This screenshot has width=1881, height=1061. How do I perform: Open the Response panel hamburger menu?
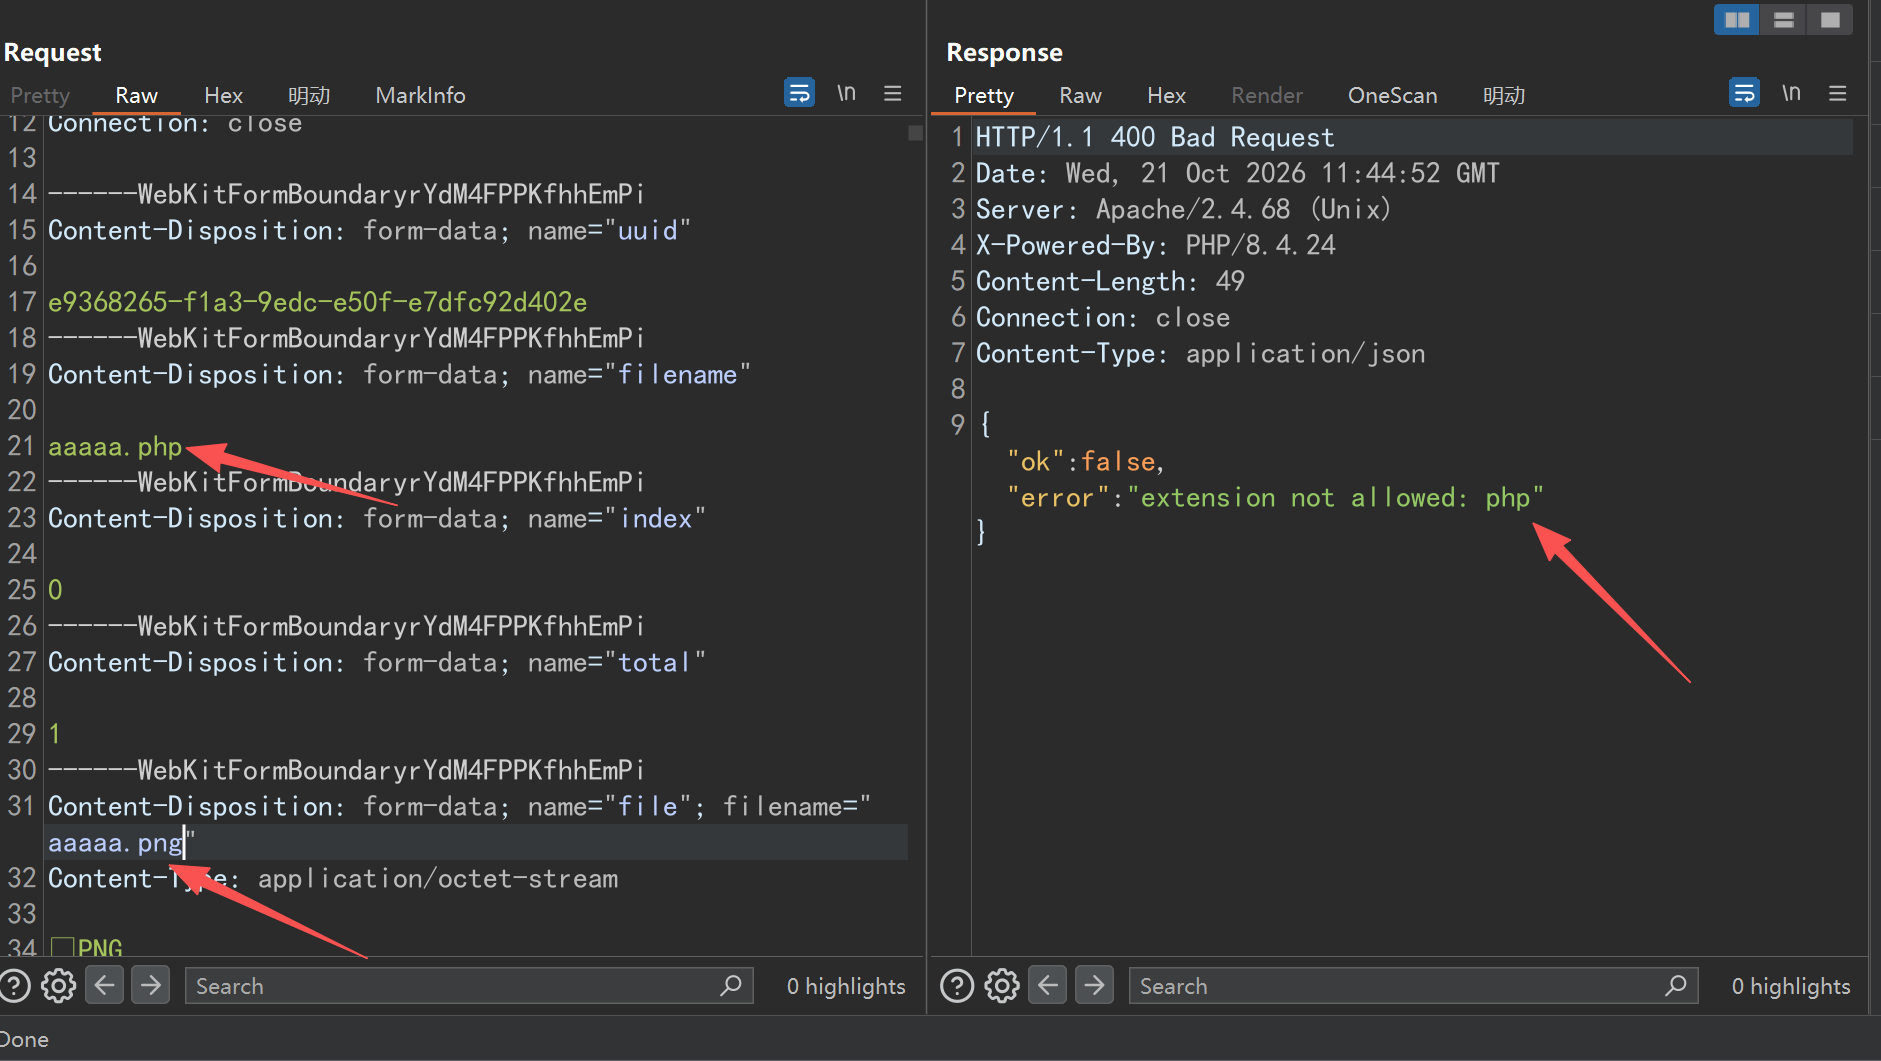point(1838,93)
